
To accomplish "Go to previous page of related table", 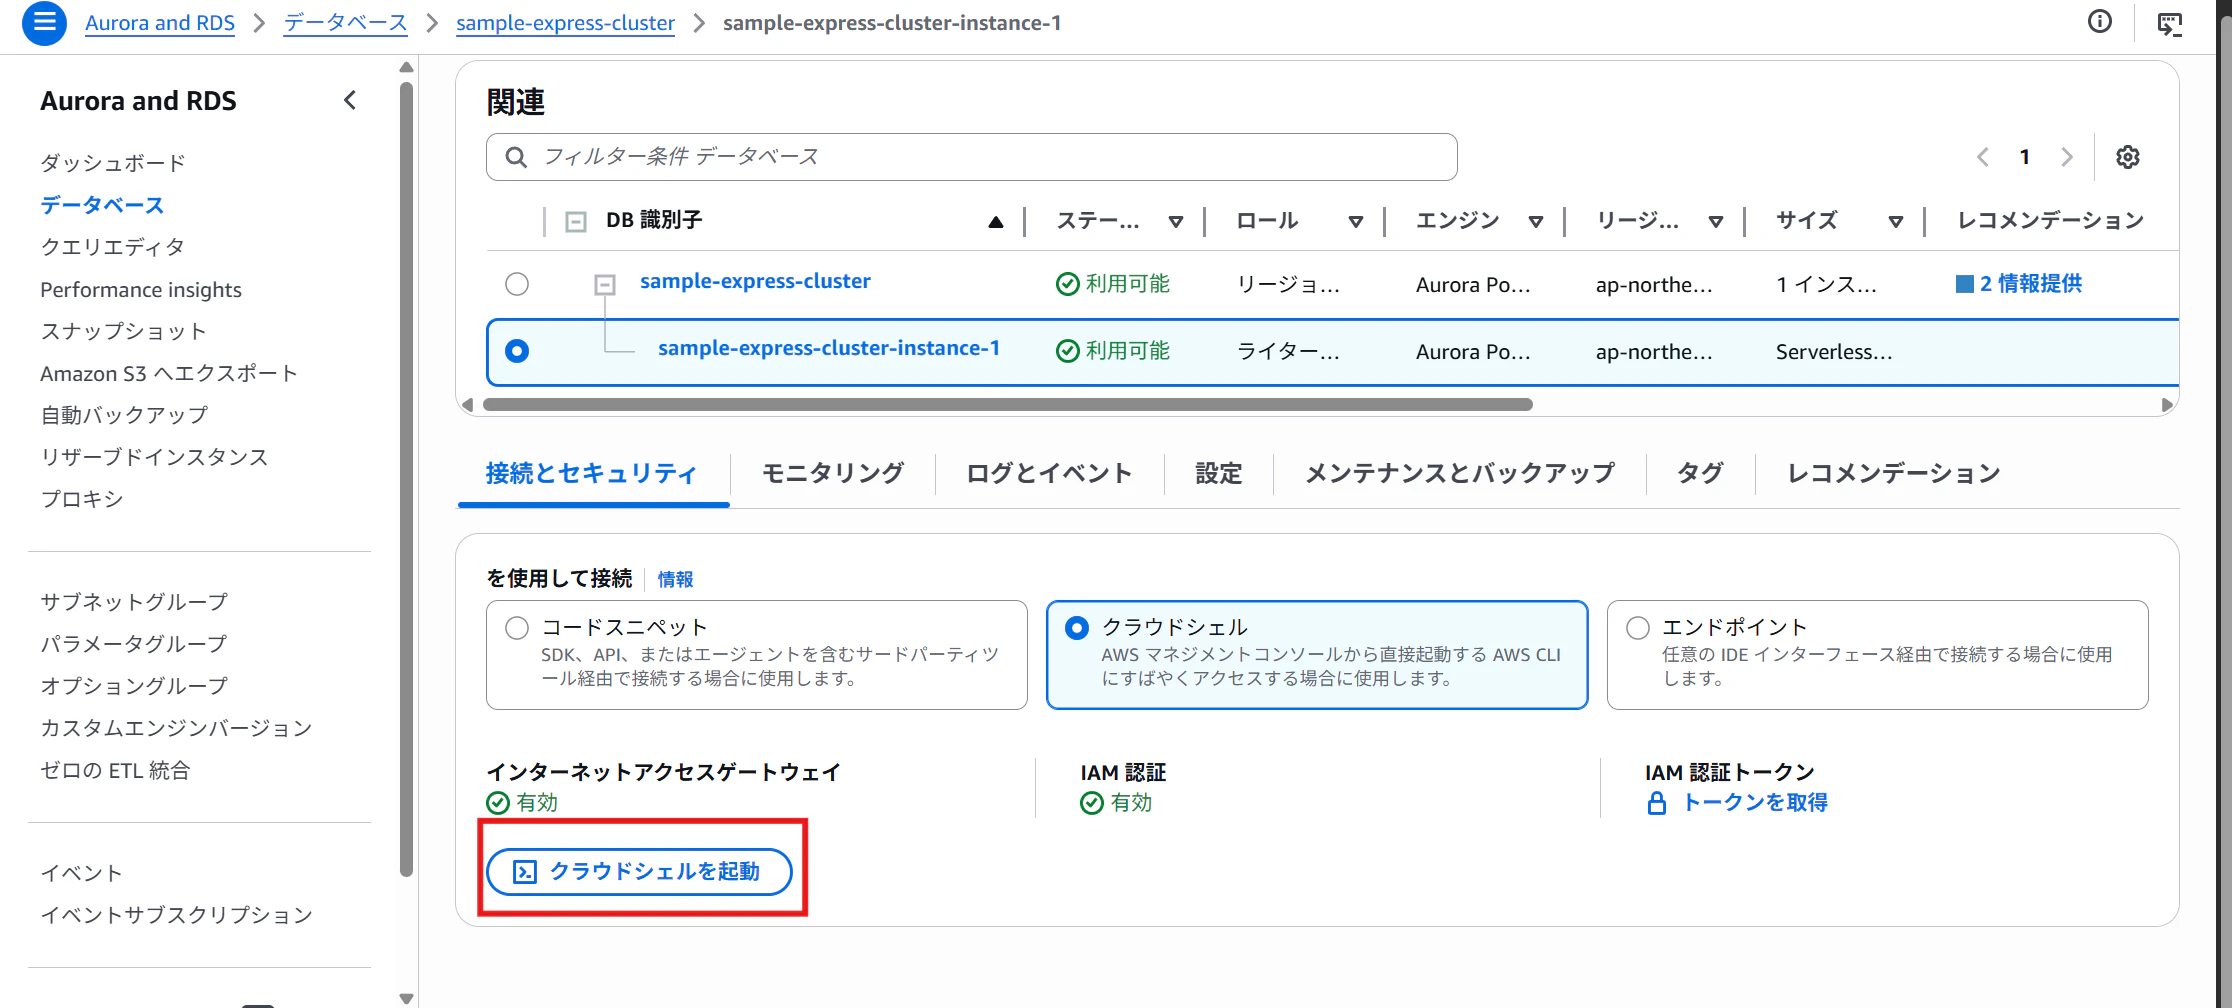I will [x=1983, y=157].
